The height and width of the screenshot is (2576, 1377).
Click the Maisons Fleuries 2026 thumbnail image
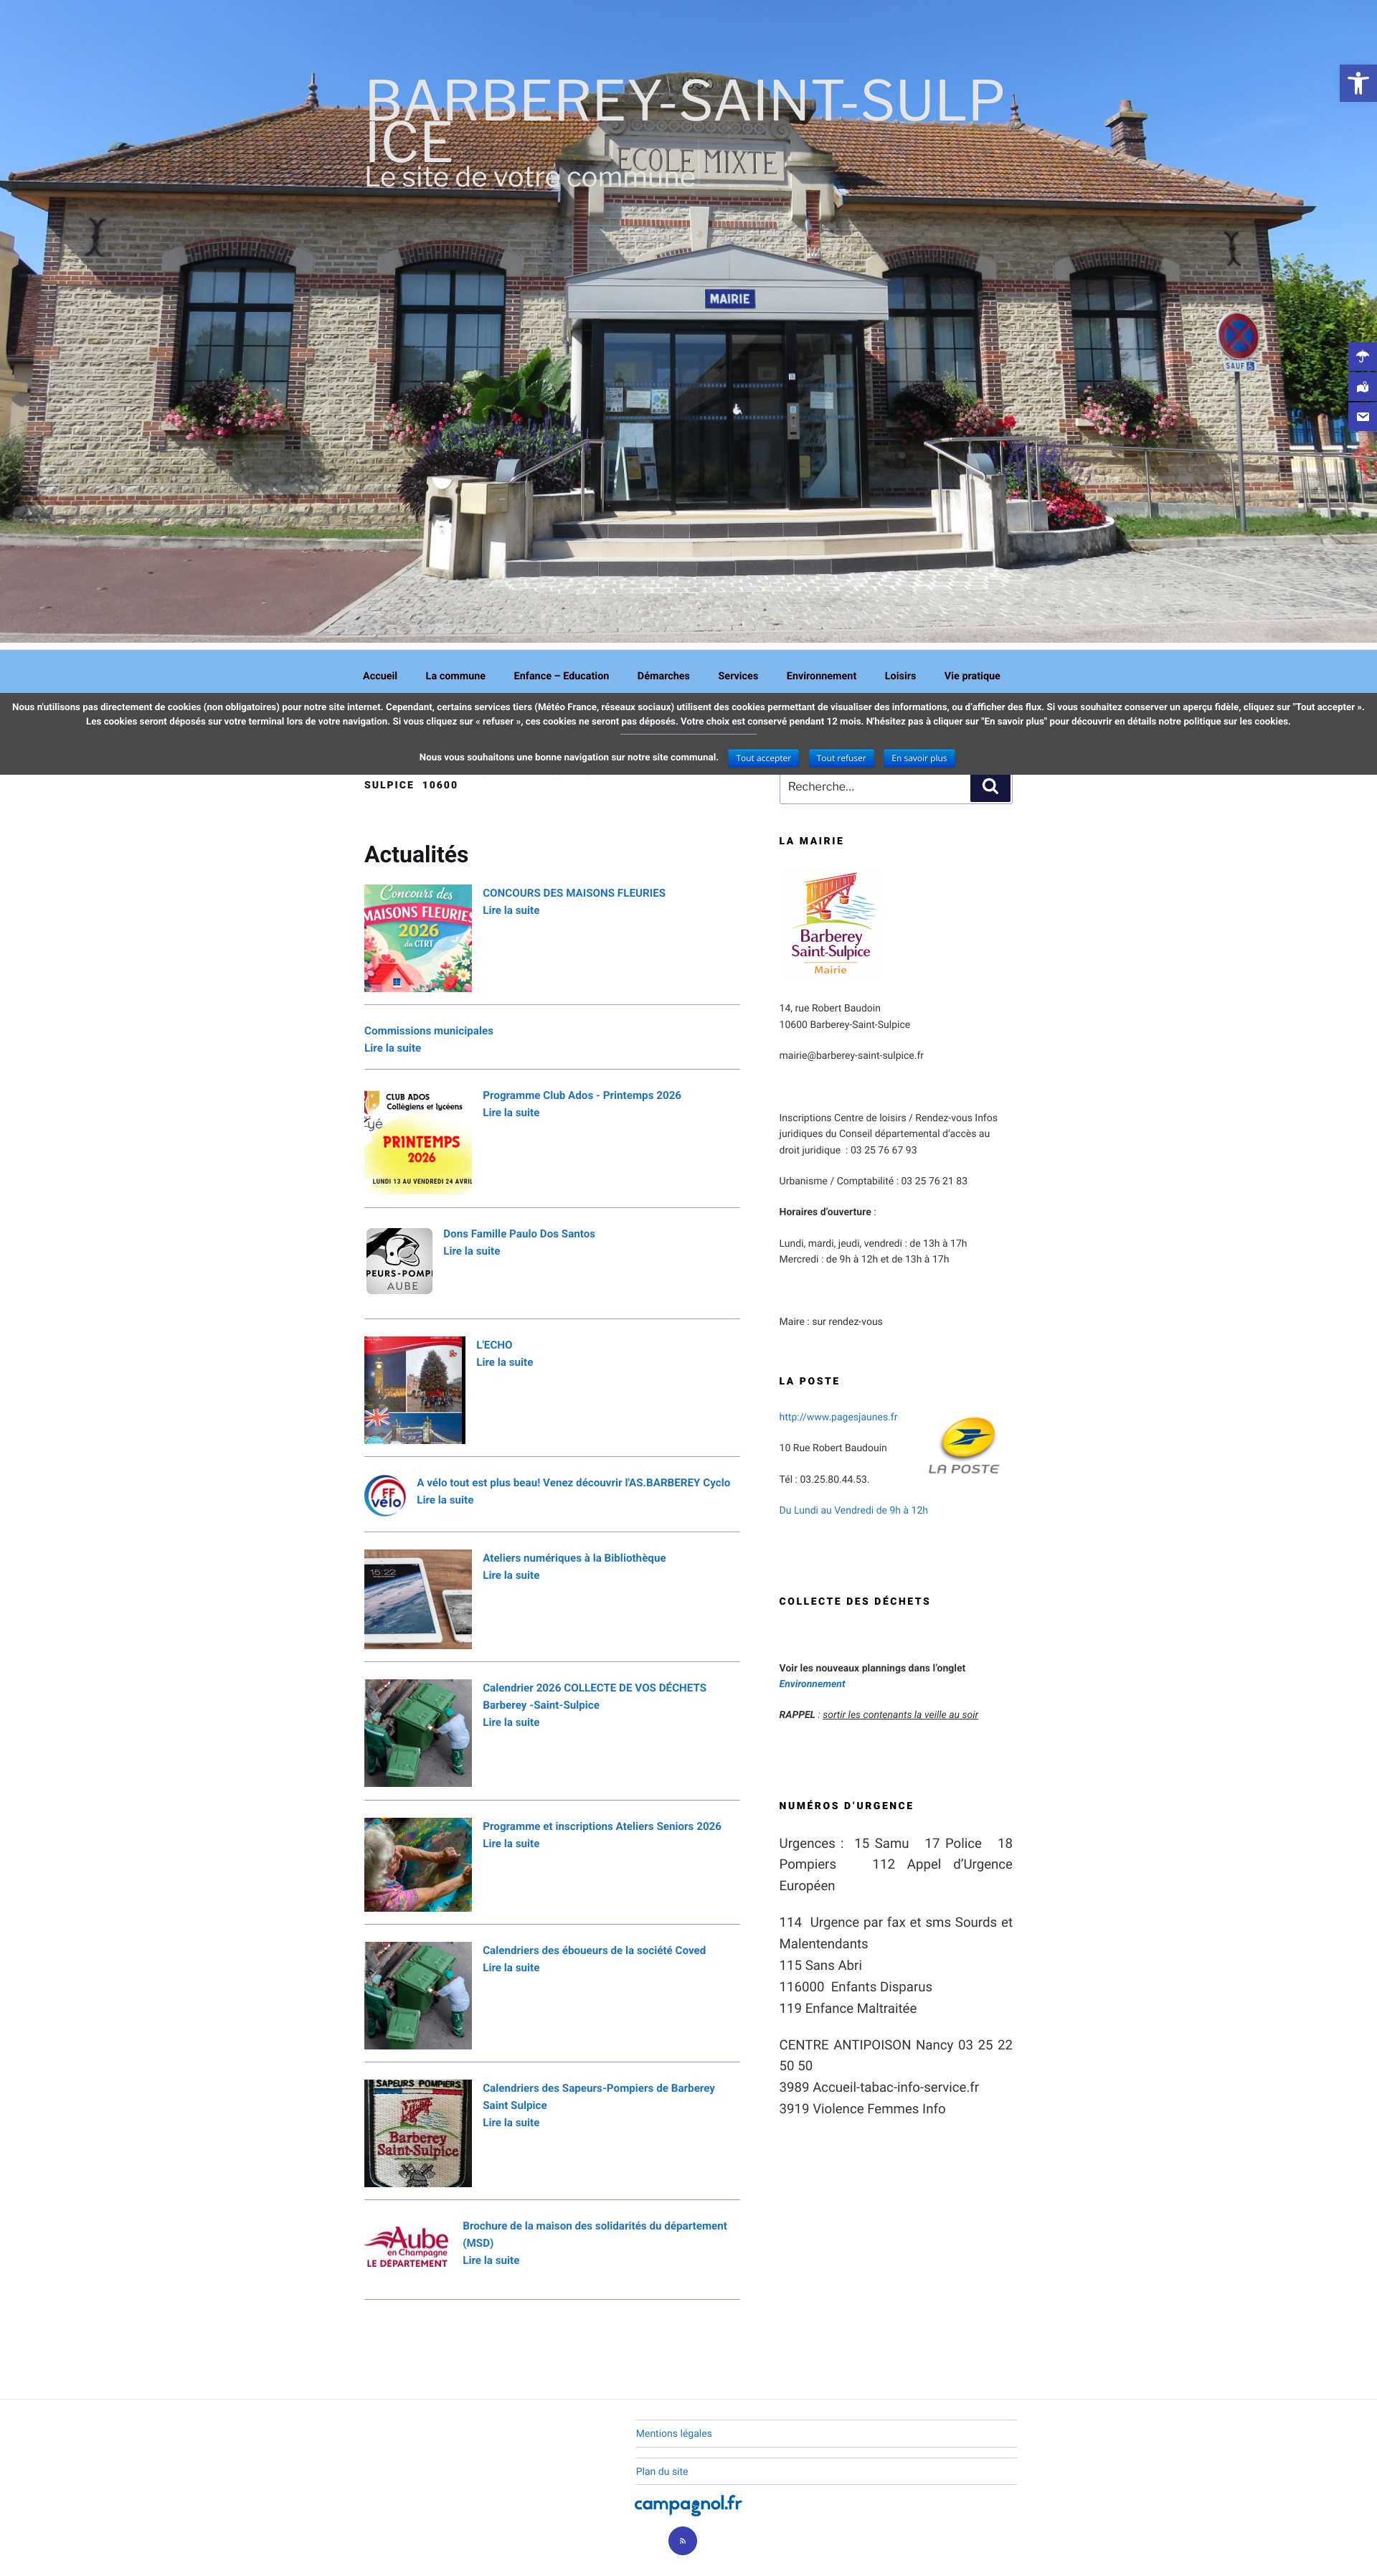pyautogui.click(x=418, y=938)
